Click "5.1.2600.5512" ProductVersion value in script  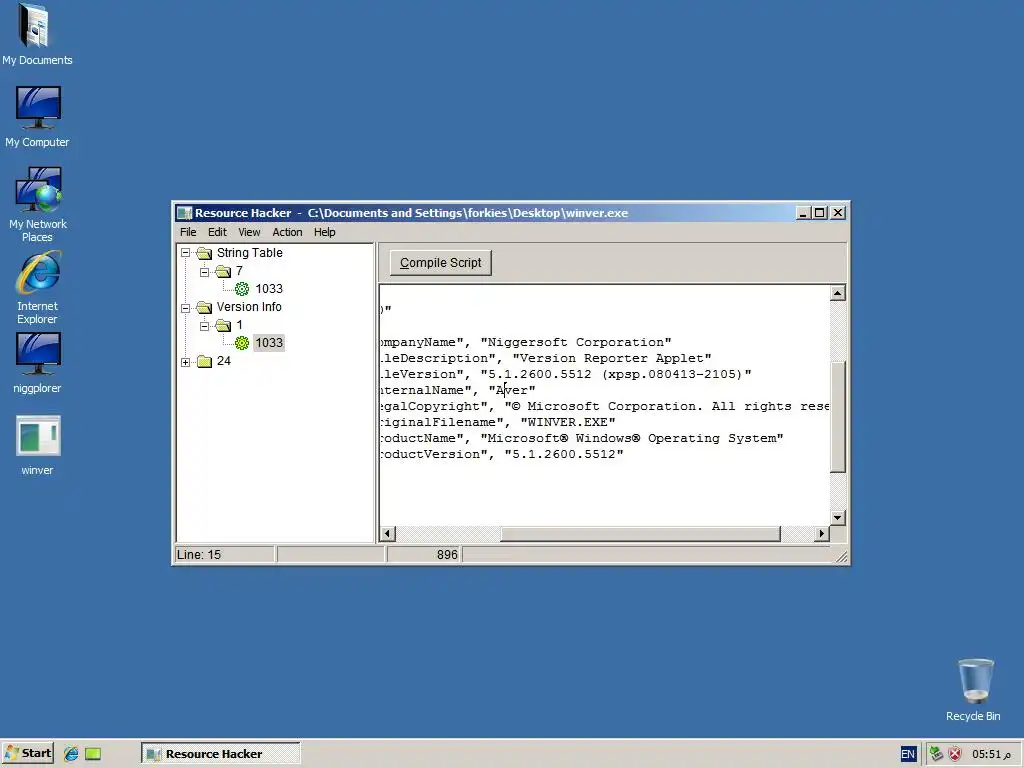(x=564, y=455)
